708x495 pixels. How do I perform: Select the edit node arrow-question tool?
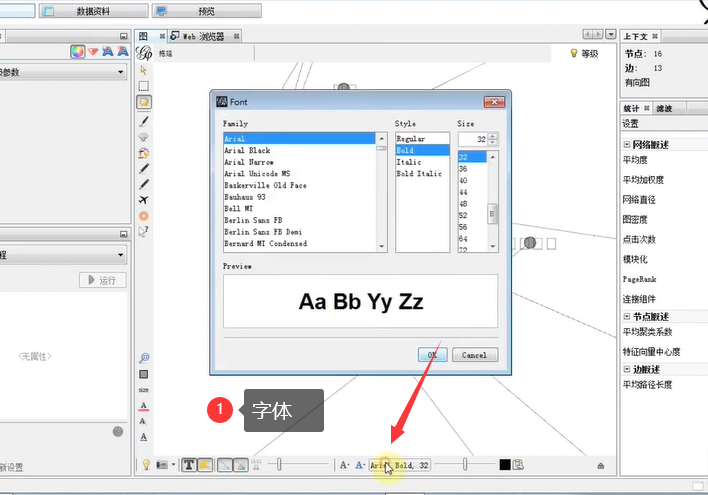coord(144,231)
